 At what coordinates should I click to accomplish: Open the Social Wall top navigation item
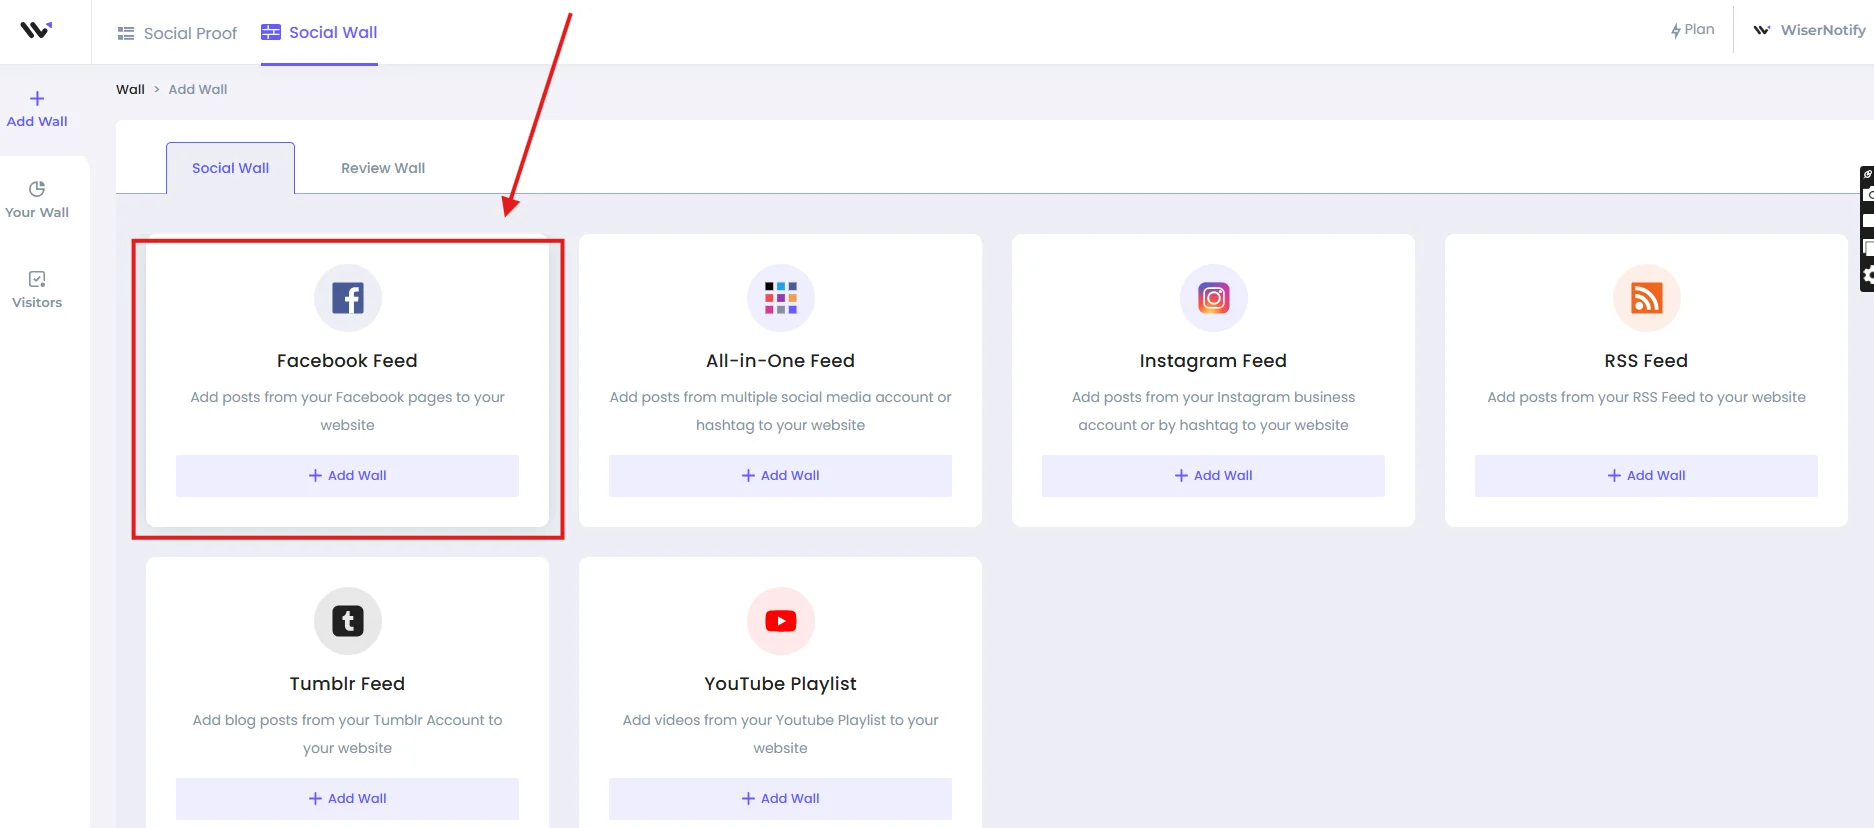[319, 32]
